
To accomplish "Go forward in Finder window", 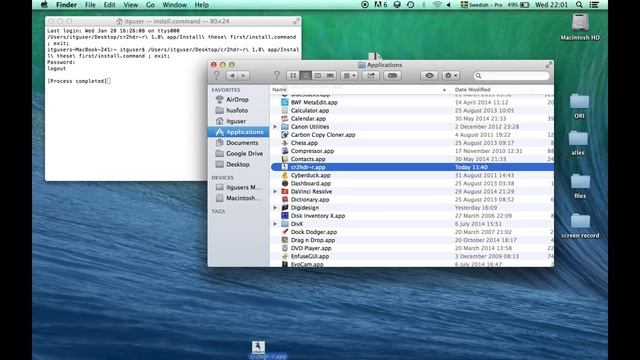I will point(243,76).
